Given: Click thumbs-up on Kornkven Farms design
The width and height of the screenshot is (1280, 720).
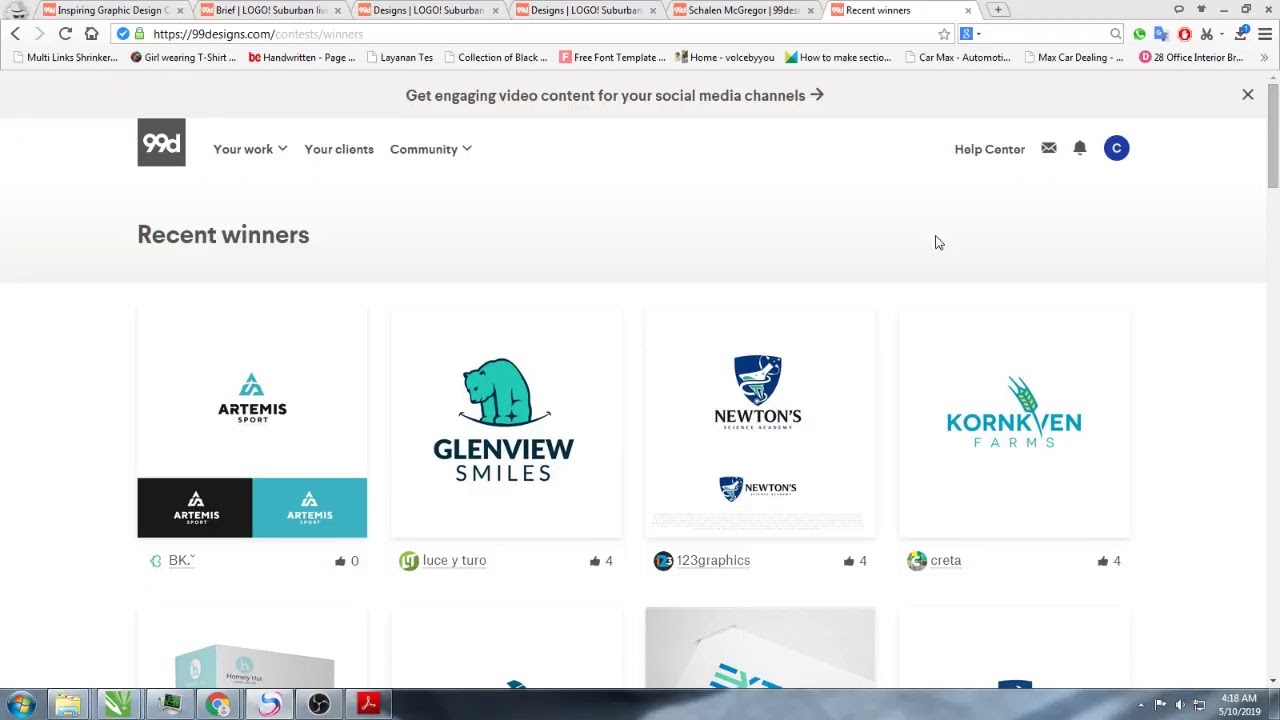Looking at the screenshot, I should 1103,561.
